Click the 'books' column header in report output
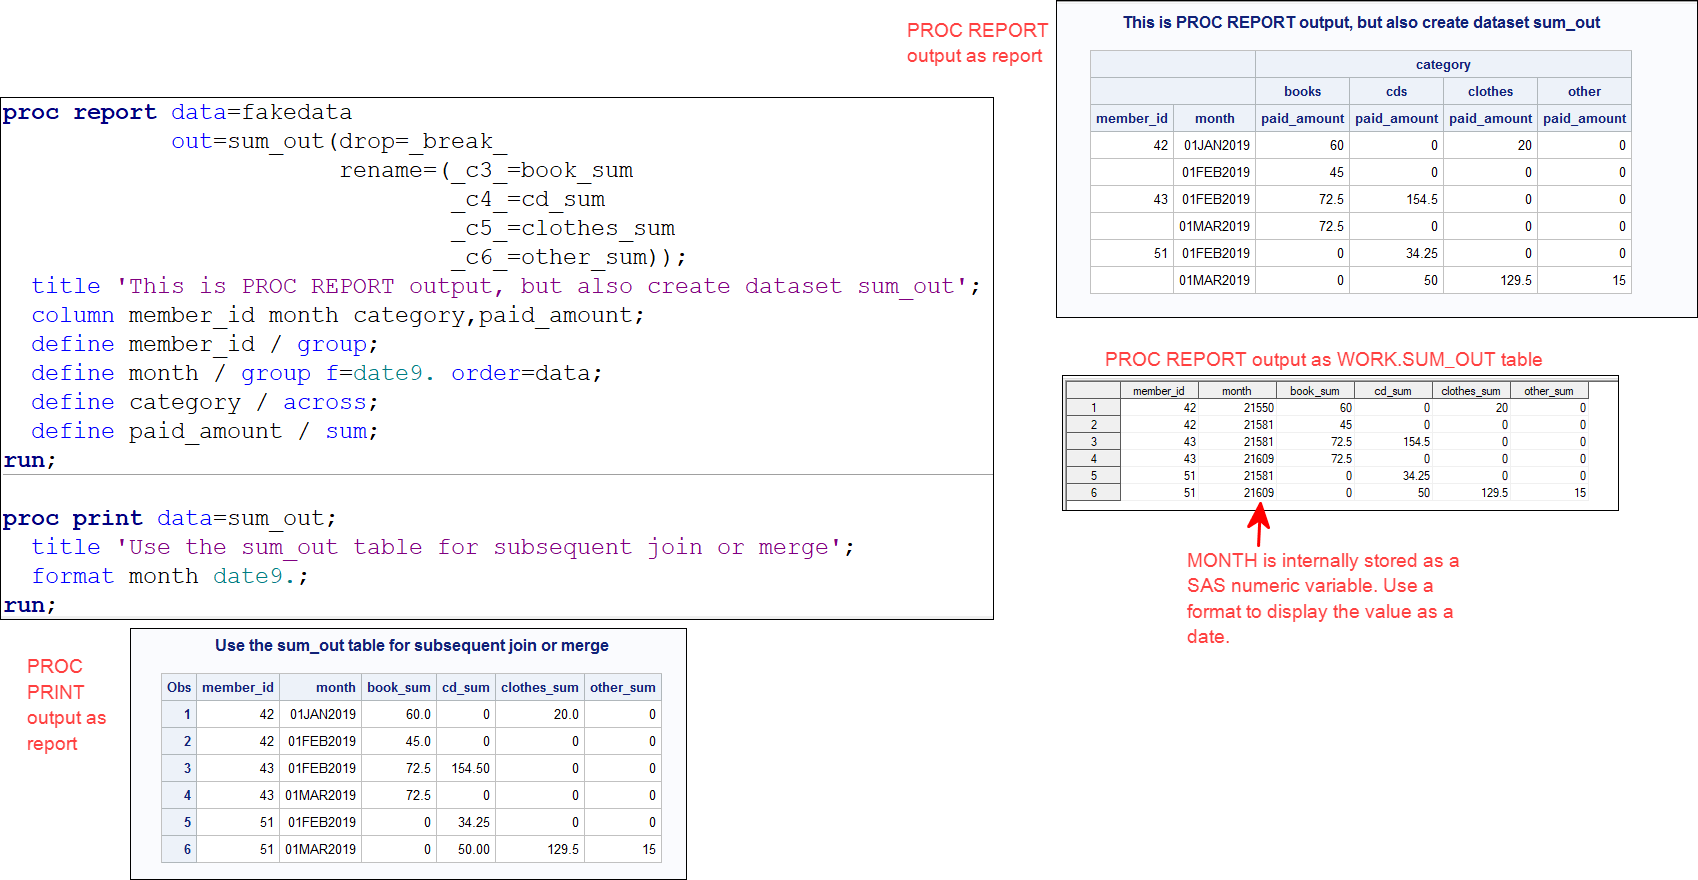Screen dimensions: 1698x880 click(x=1302, y=91)
